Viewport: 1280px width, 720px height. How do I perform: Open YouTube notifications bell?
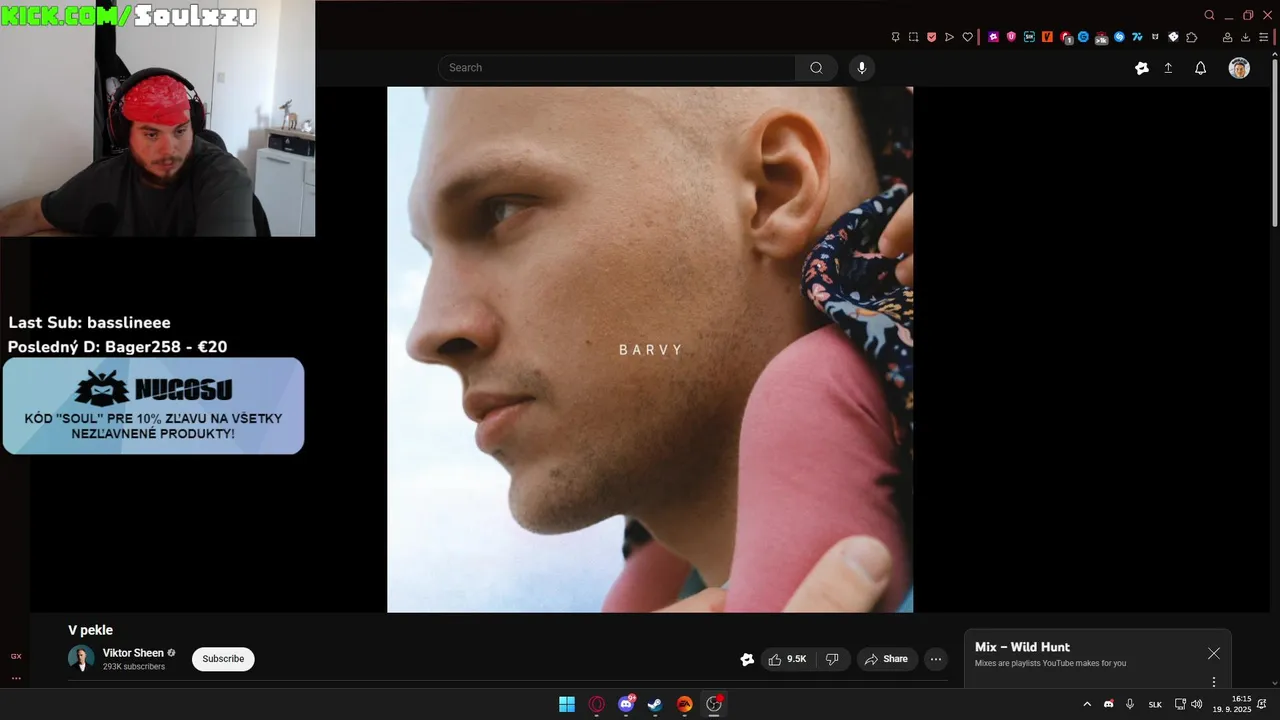1201,68
